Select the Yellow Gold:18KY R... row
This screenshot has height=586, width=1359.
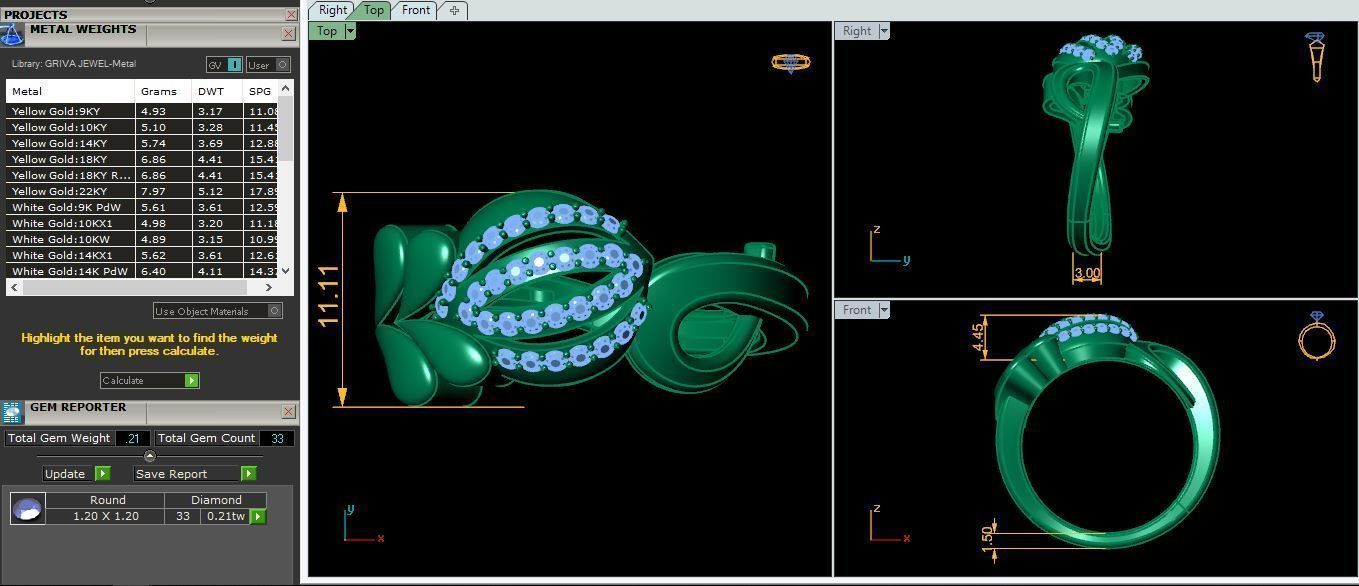pyautogui.click(x=142, y=175)
